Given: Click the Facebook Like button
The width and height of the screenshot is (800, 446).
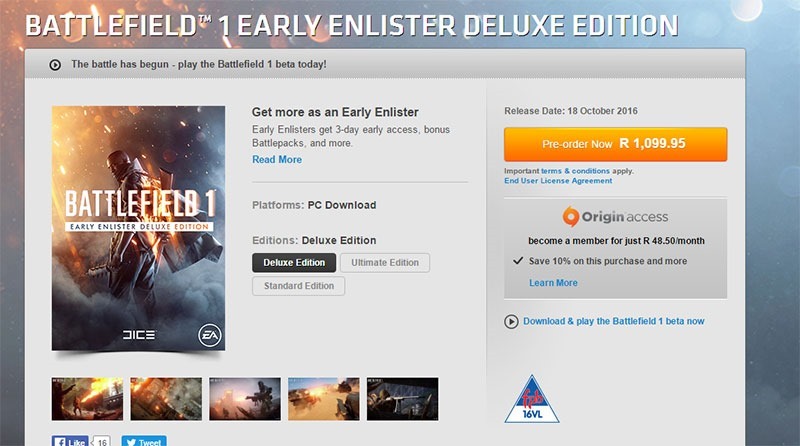Looking at the screenshot, I should tap(70, 441).
